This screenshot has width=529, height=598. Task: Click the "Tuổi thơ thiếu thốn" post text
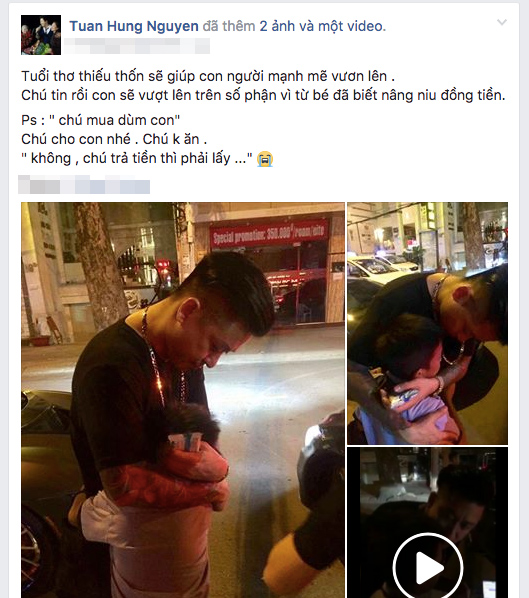(208, 76)
